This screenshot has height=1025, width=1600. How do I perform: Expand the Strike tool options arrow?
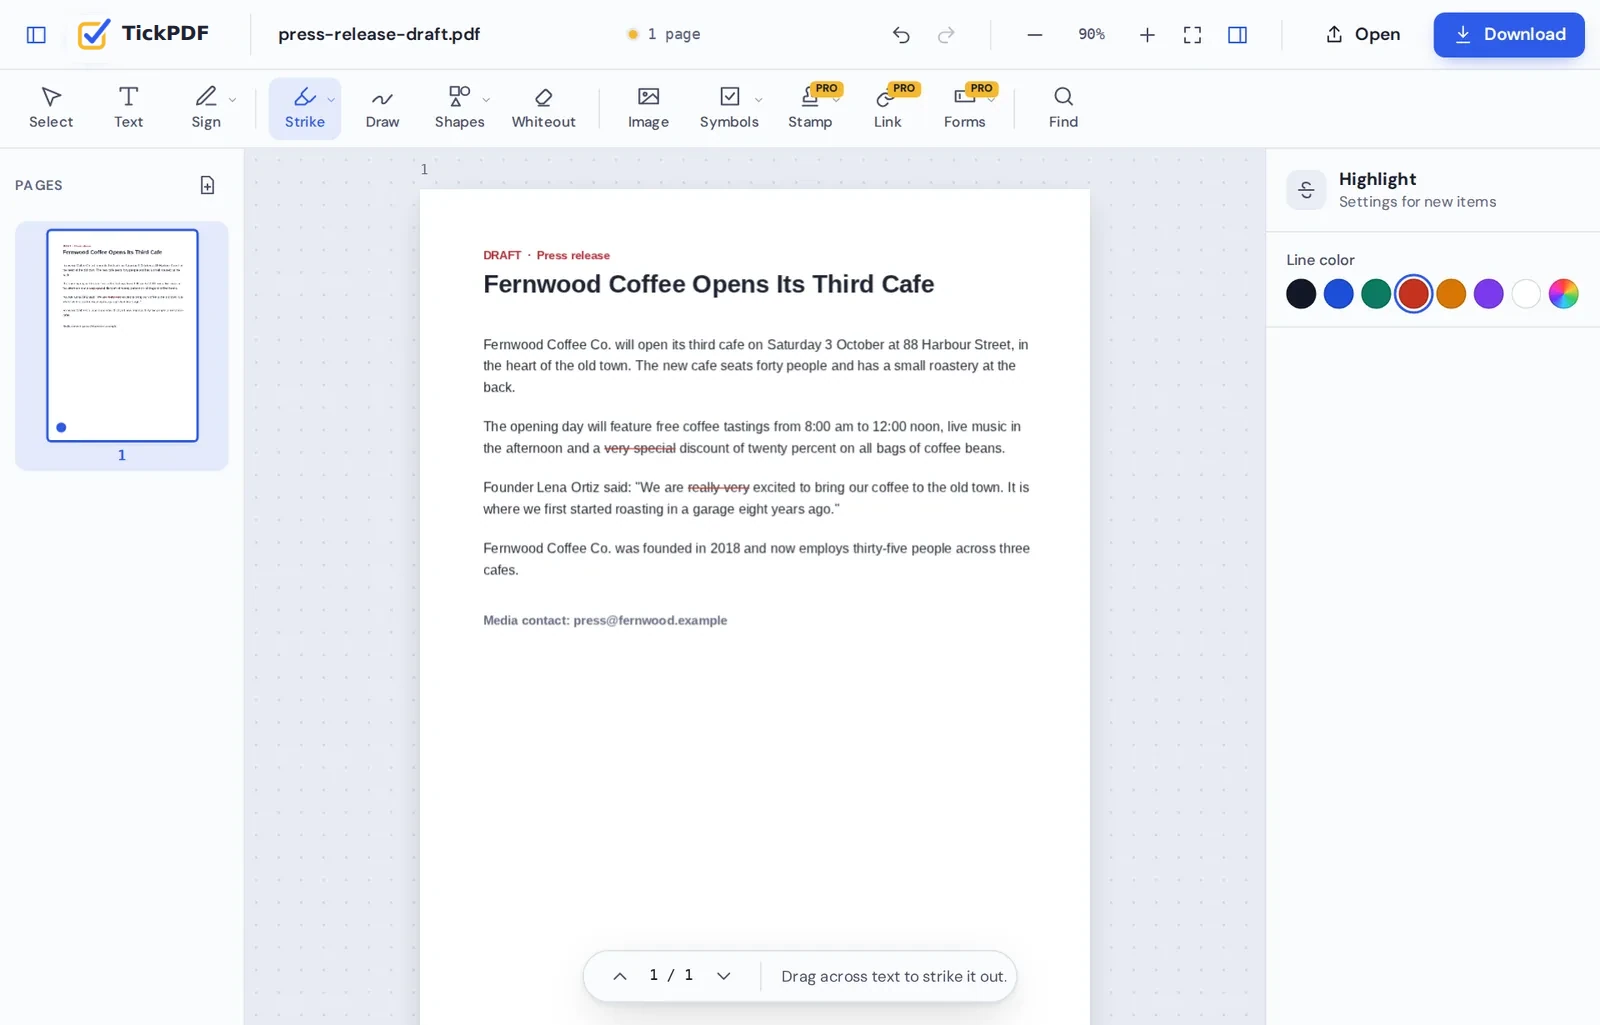tap(331, 100)
